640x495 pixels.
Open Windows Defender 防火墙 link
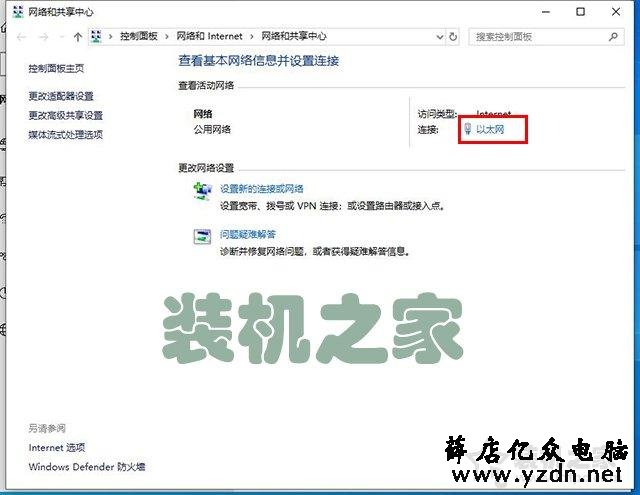click(x=87, y=466)
